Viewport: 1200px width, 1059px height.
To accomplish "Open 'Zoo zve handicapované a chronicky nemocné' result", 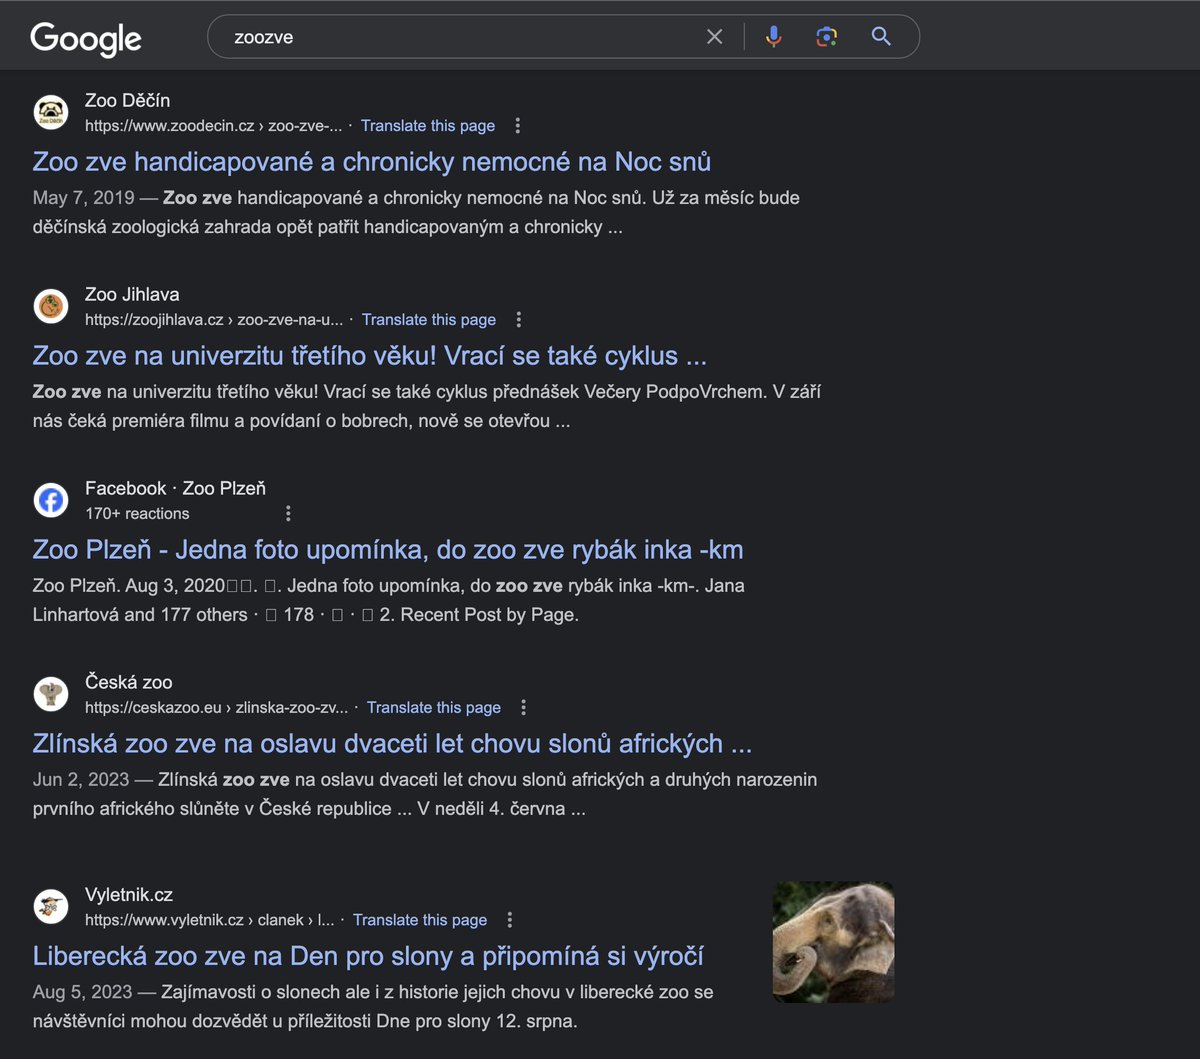I will tap(372, 162).
